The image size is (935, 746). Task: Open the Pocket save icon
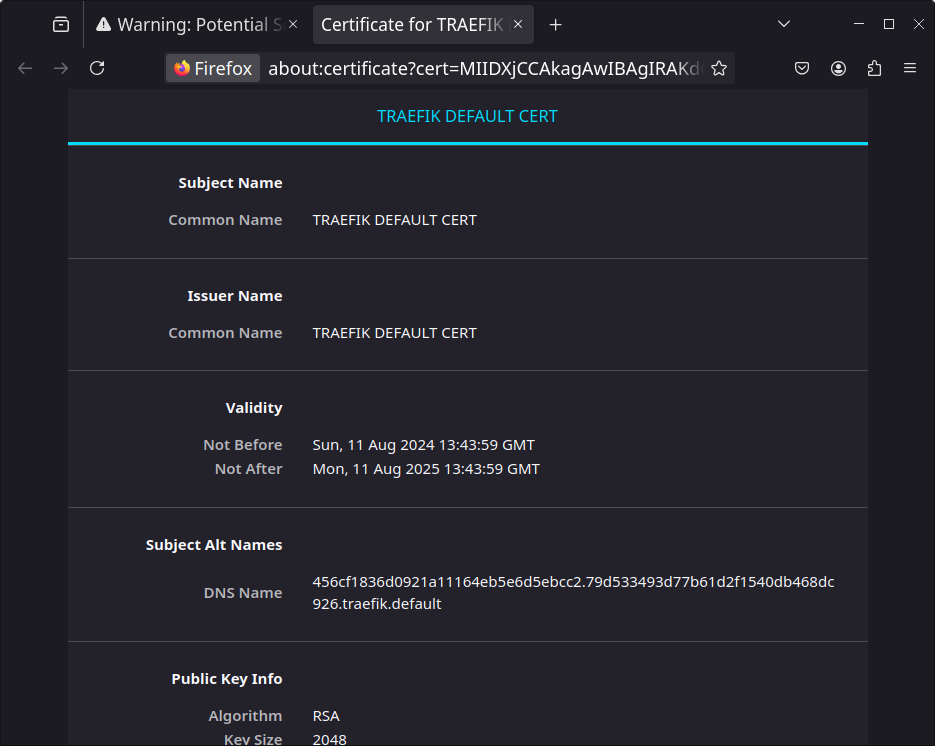(802, 69)
